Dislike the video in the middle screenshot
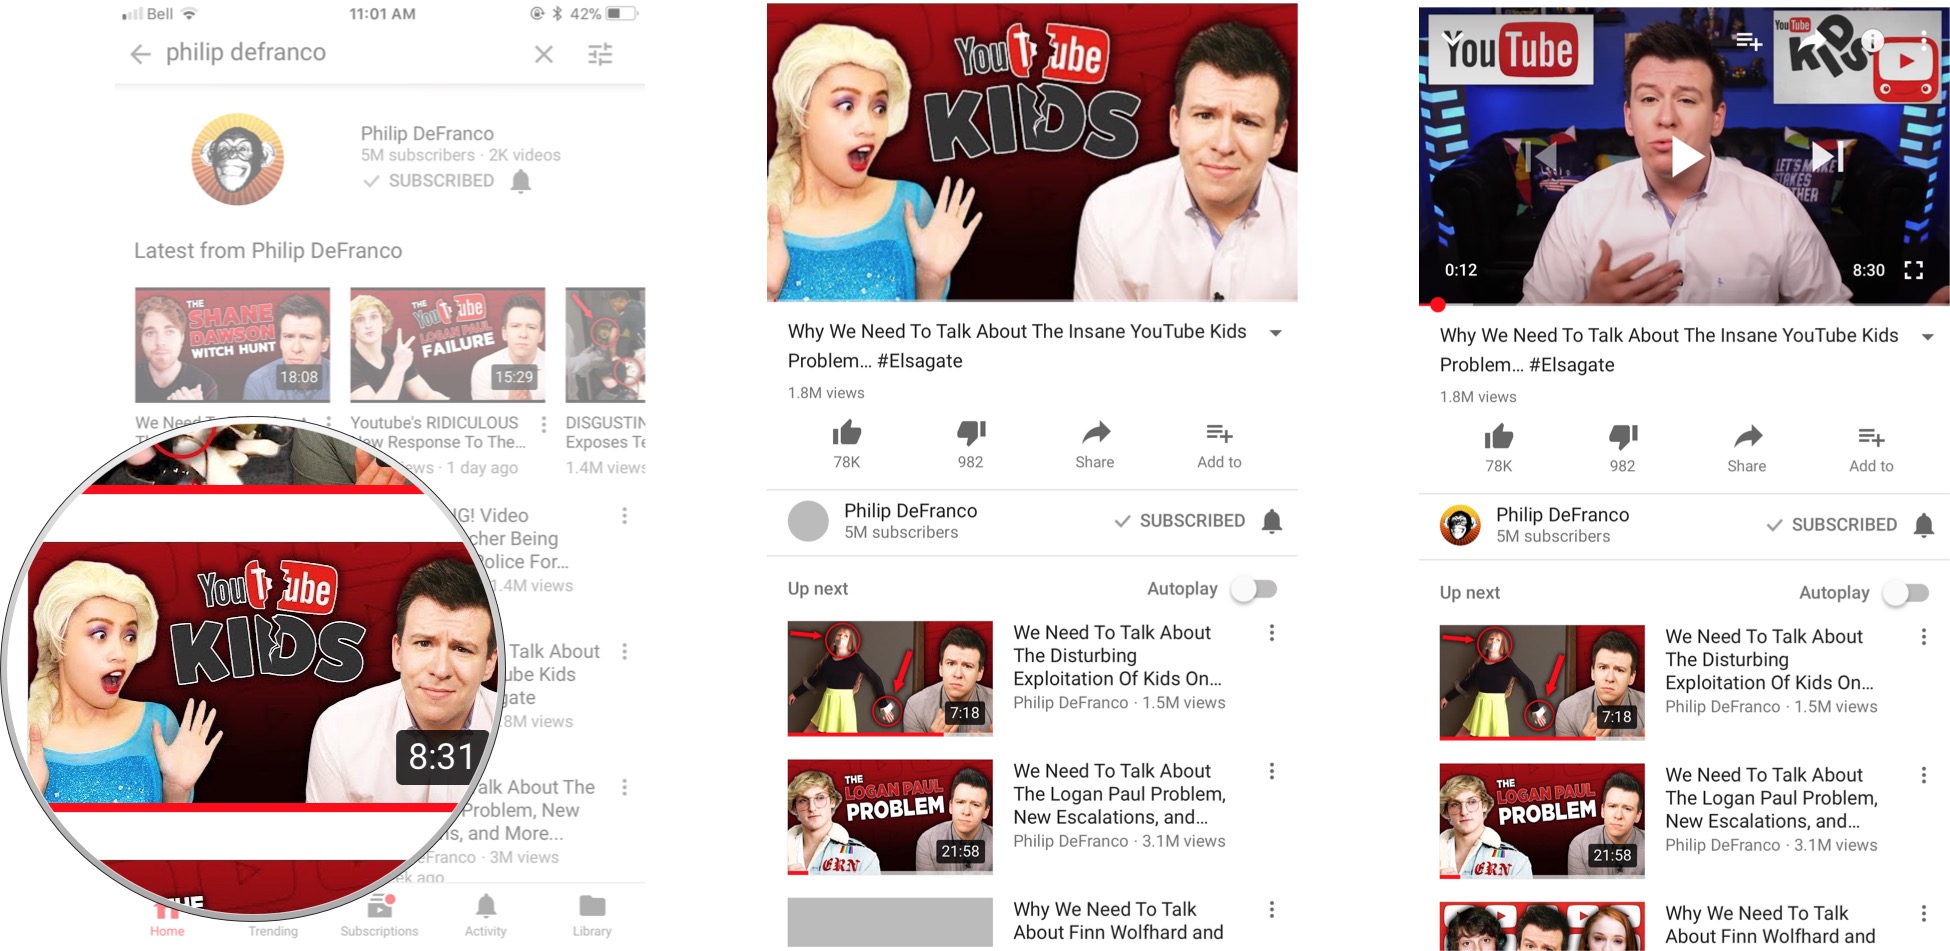This screenshot has height=951, width=1950. 971,433
